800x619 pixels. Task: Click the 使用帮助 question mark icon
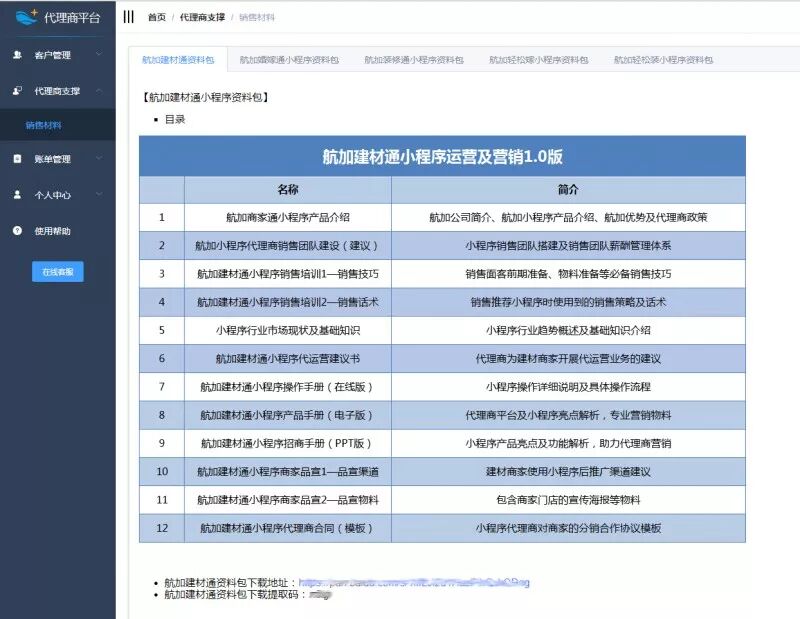coord(17,231)
